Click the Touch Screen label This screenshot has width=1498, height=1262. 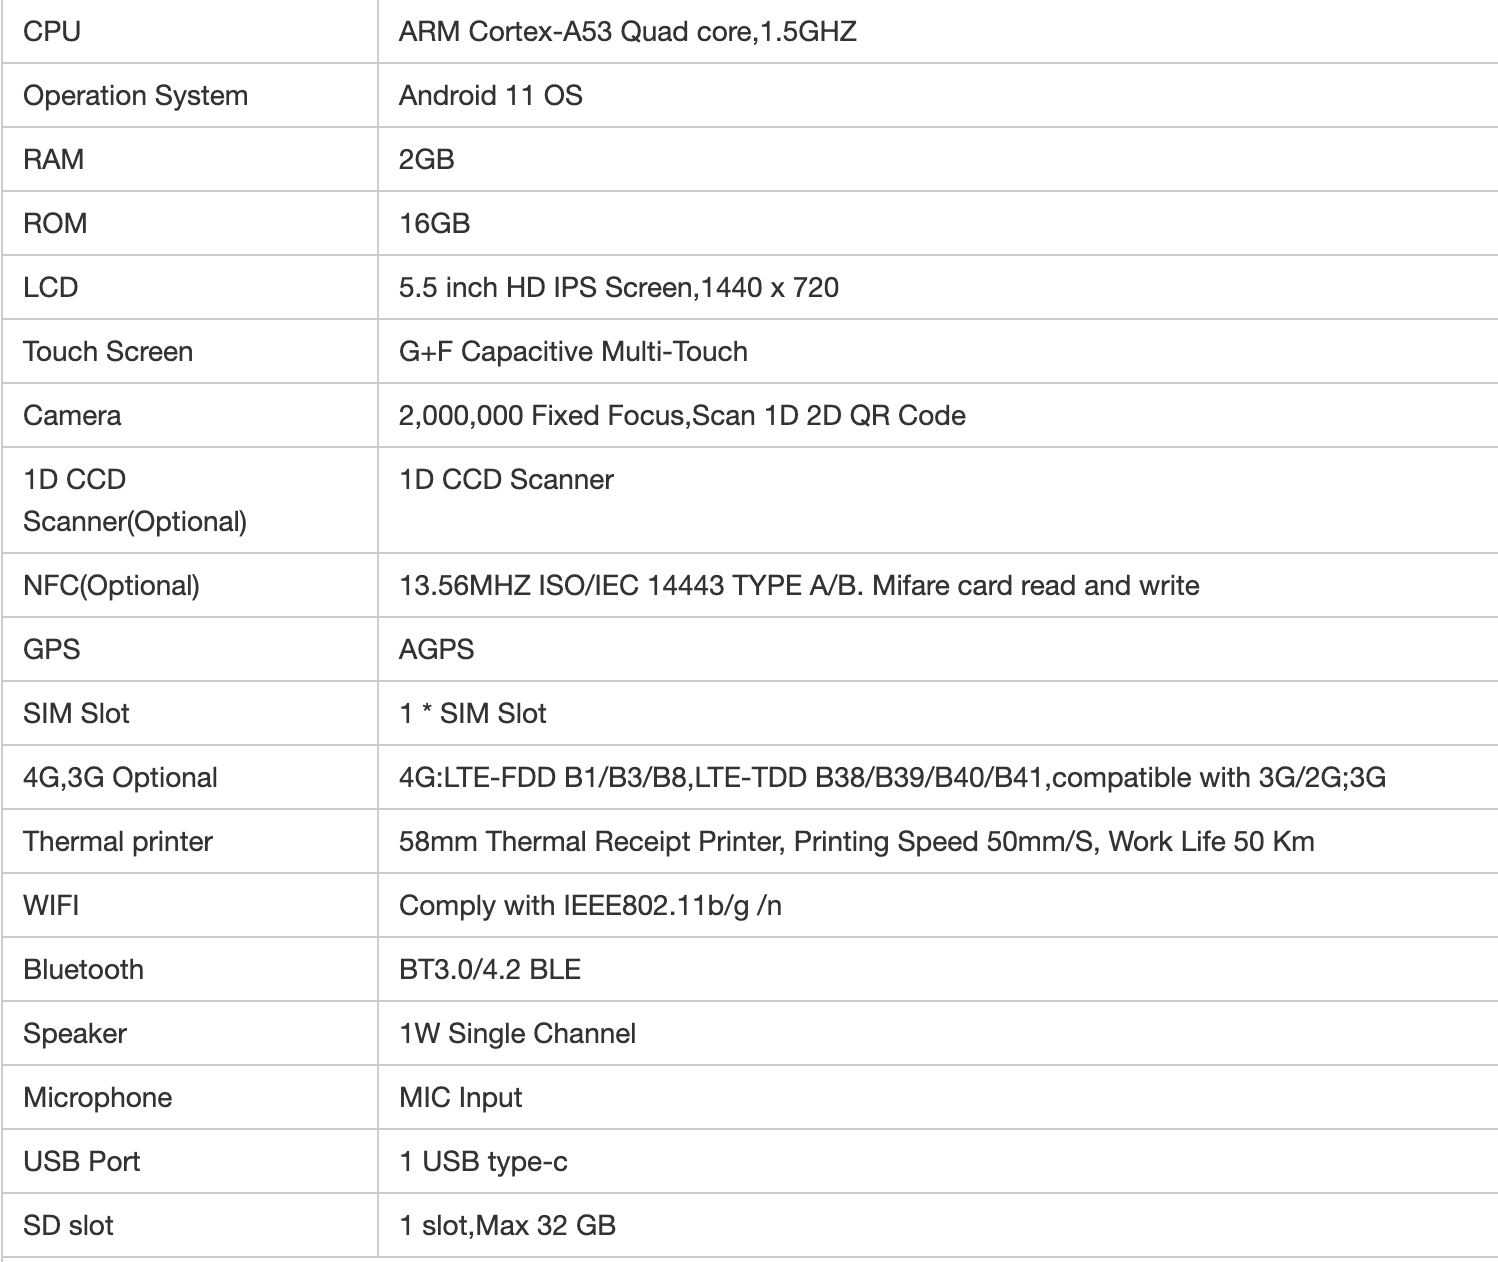108,352
